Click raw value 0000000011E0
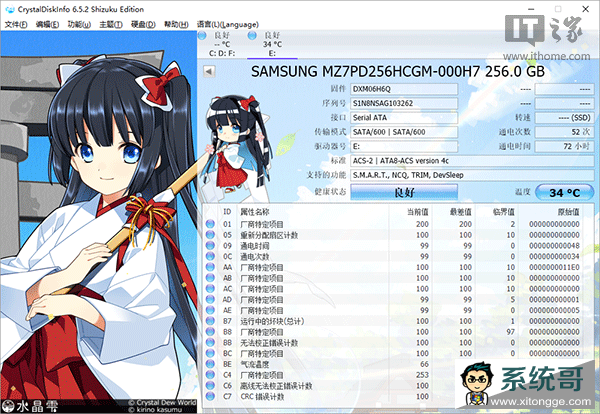This screenshot has width=600, height=414. 554,267
